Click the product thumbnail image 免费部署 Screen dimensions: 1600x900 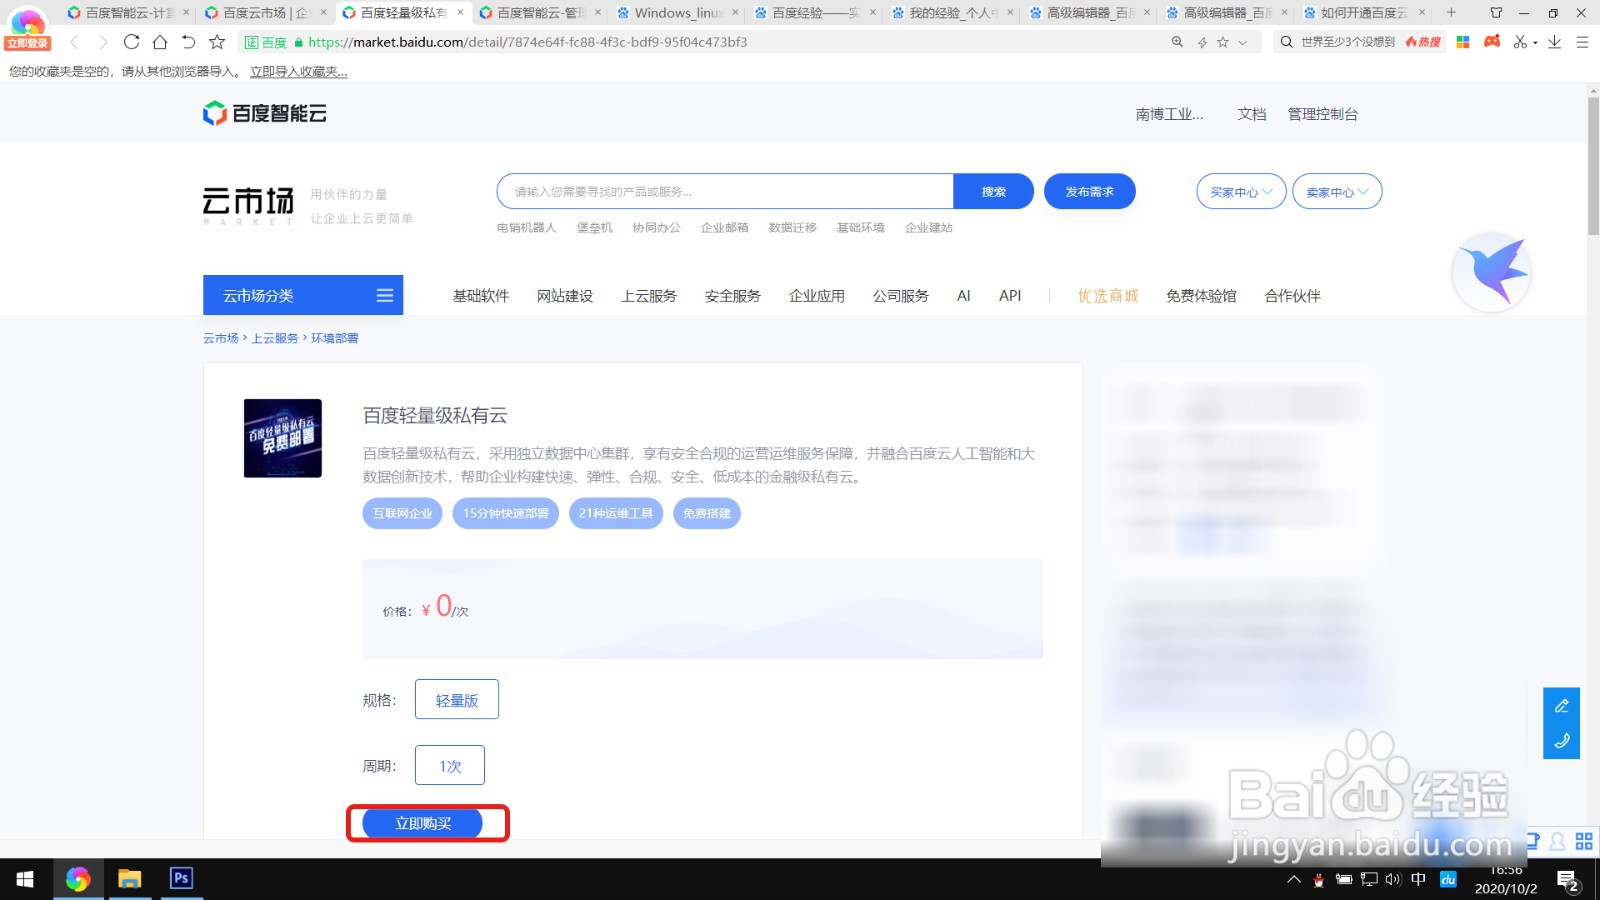click(x=283, y=438)
